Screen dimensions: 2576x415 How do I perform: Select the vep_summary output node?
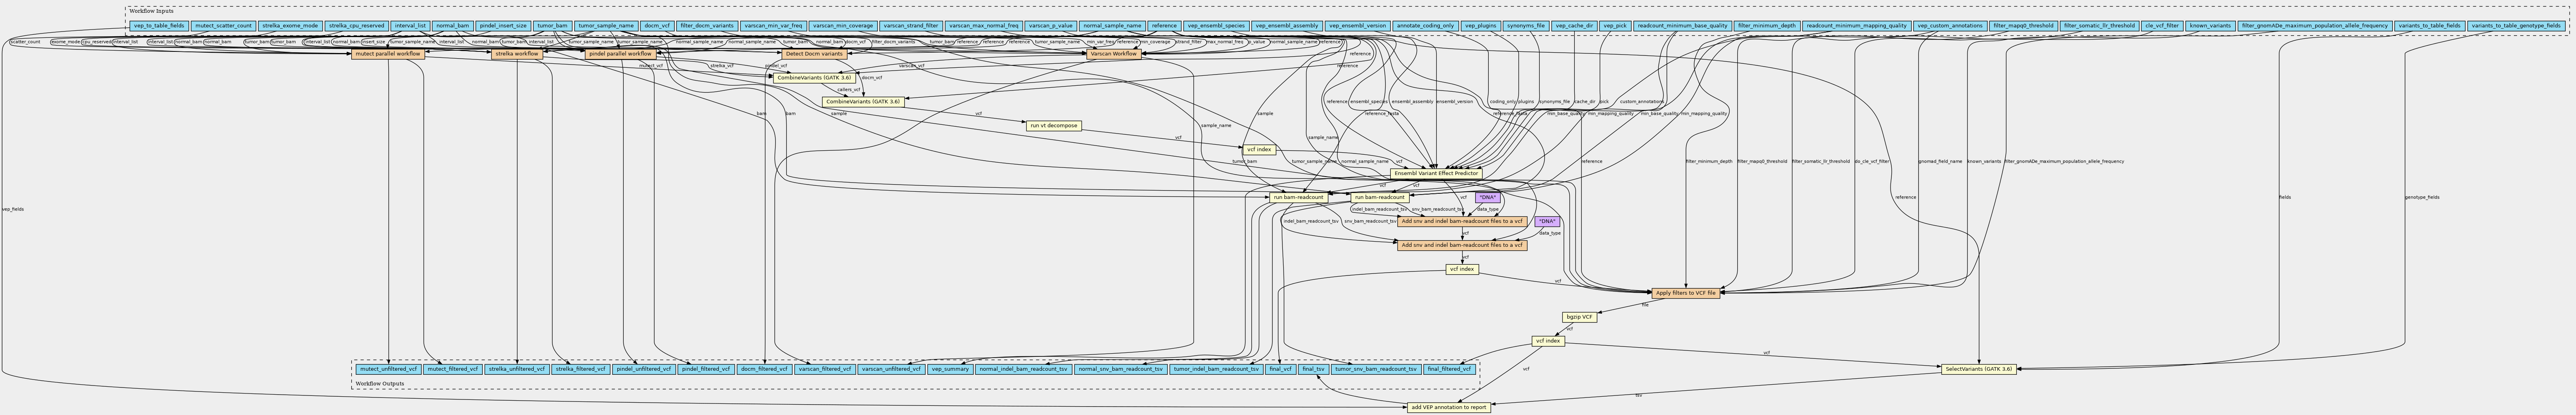tap(950, 369)
